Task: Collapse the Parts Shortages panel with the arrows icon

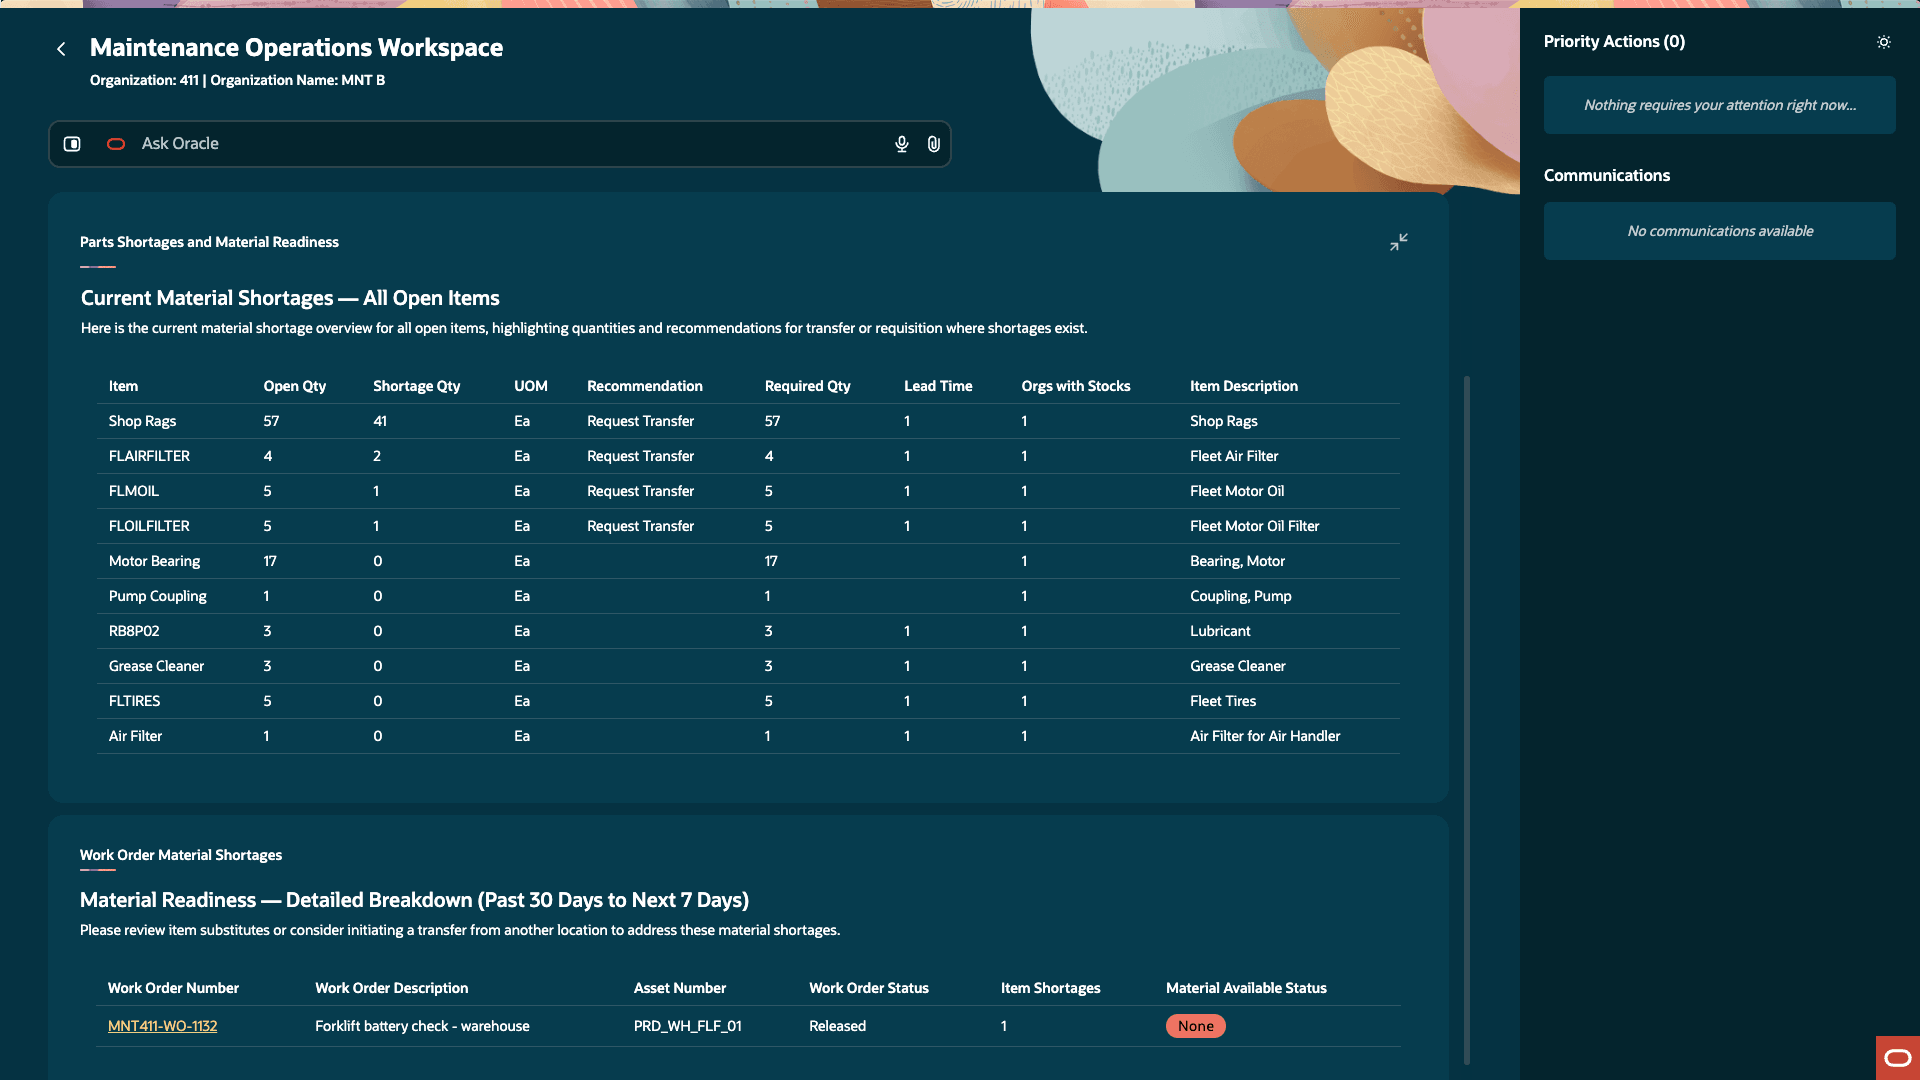Action: [x=1399, y=242]
